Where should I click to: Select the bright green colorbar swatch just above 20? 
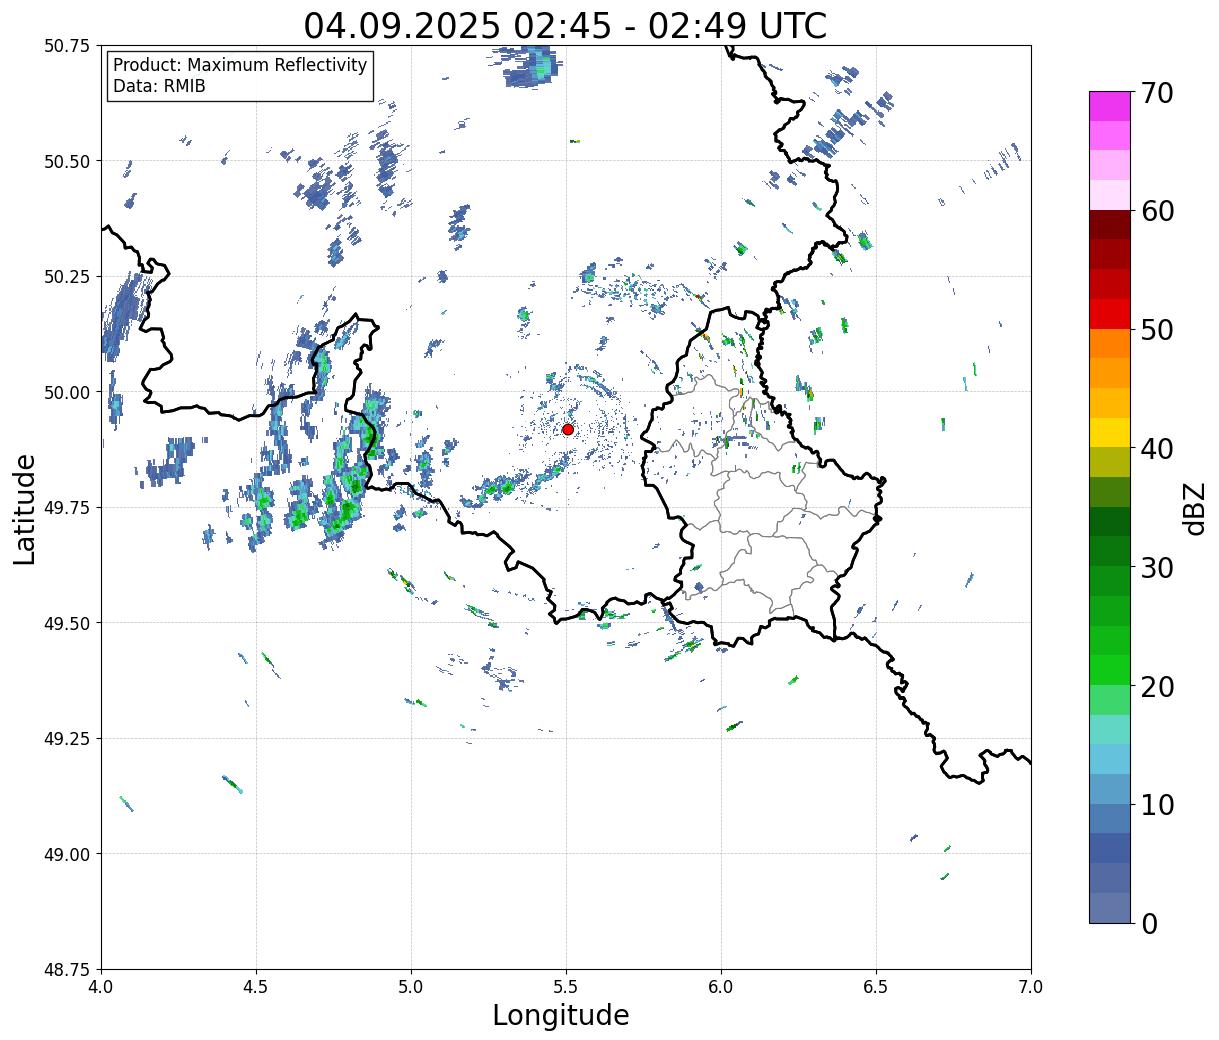click(x=1110, y=669)
